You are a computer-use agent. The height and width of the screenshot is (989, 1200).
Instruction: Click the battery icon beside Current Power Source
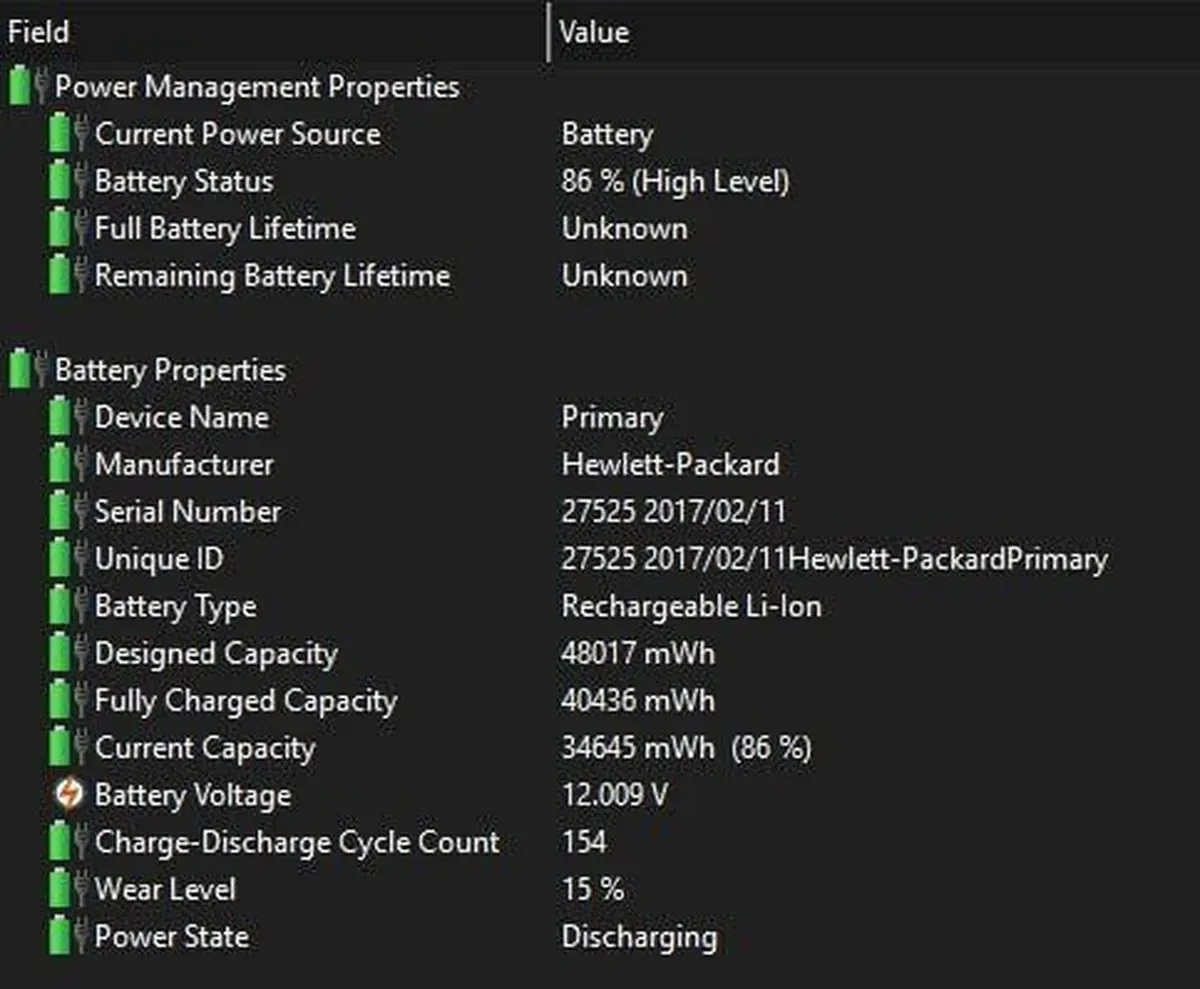61,134
